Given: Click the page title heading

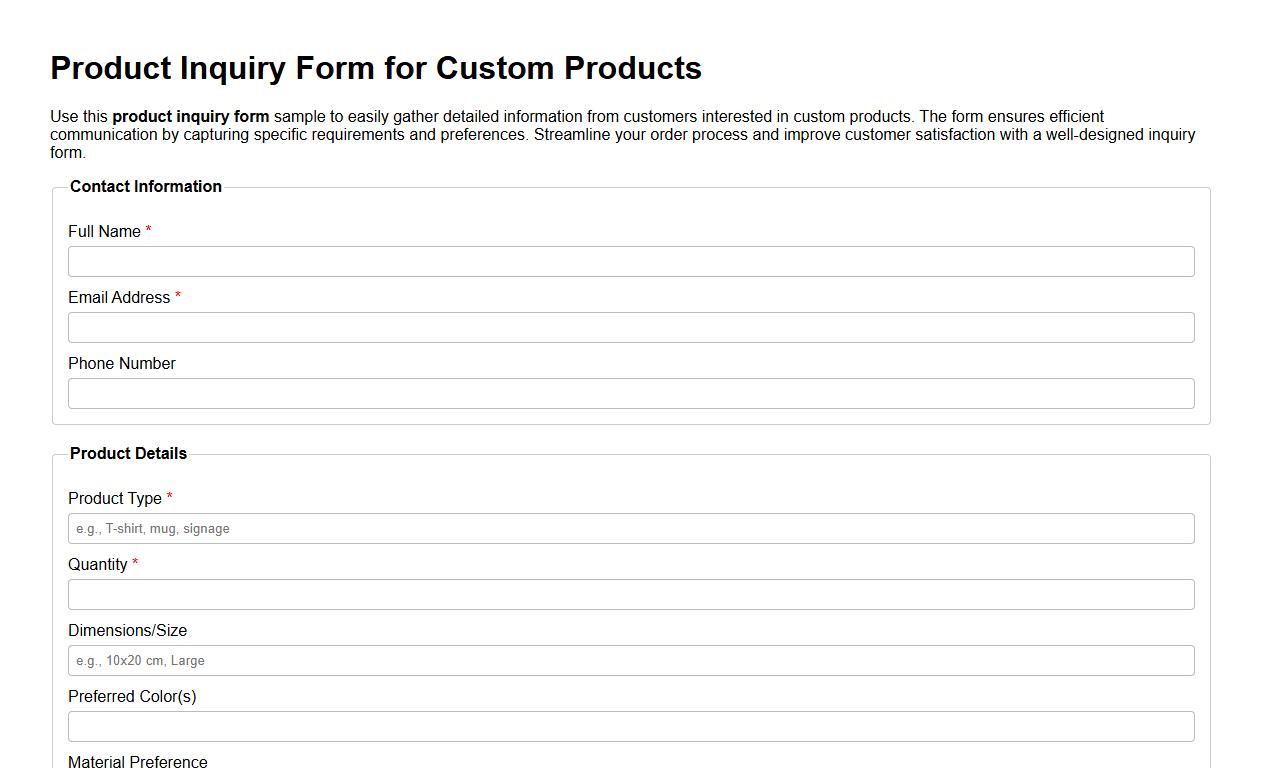Looking at the screenshot, I should 376,68.
